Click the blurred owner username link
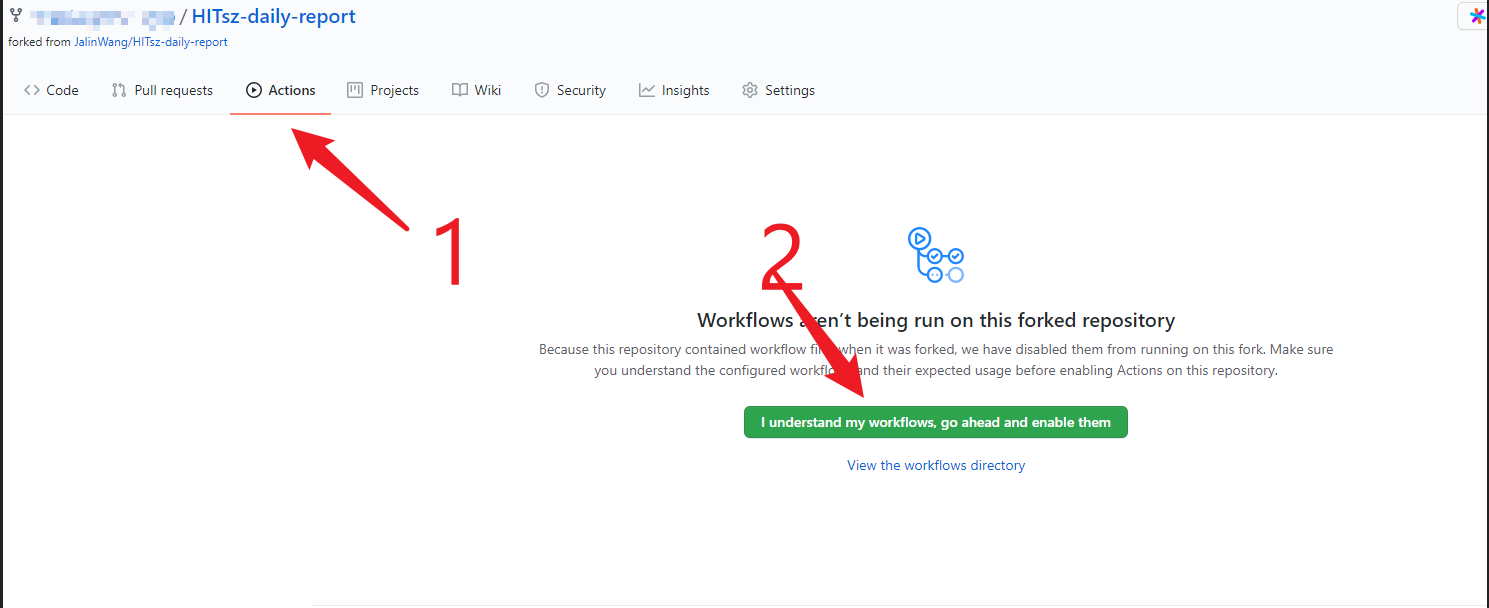The width and height of the screenshot is (1489, 608). [101, 17]
